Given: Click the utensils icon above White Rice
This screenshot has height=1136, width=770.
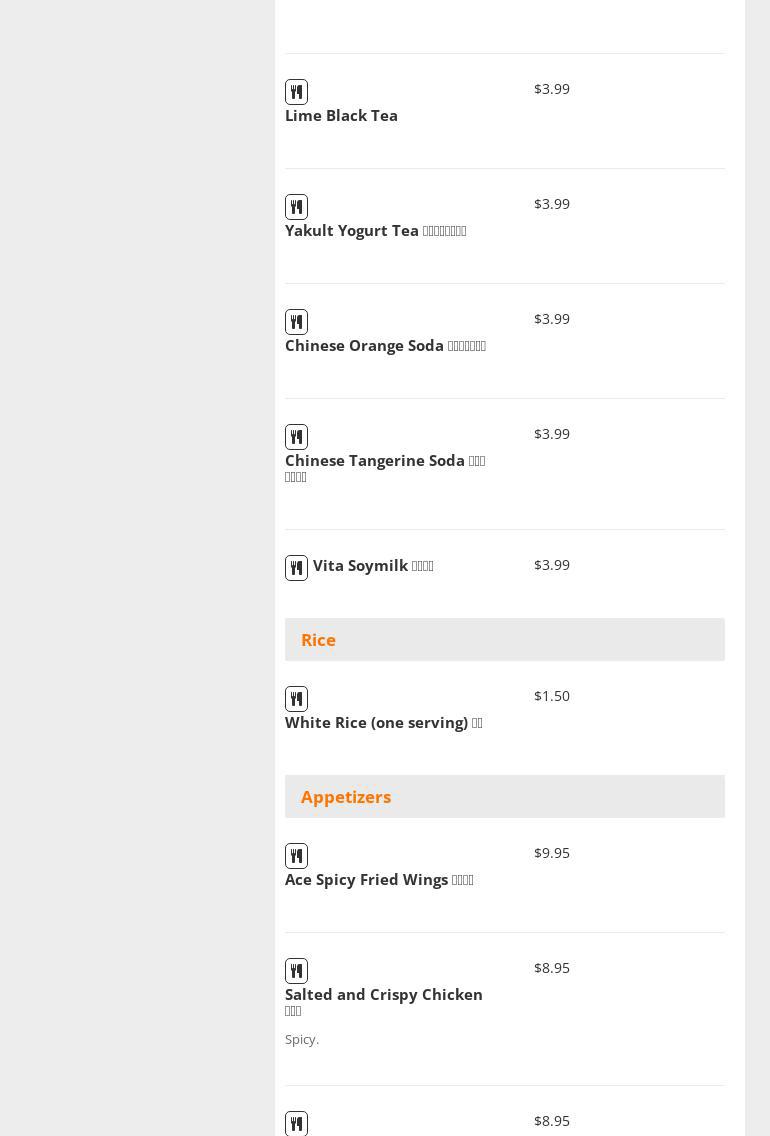Looking at the screenshot, I should 296,699.
